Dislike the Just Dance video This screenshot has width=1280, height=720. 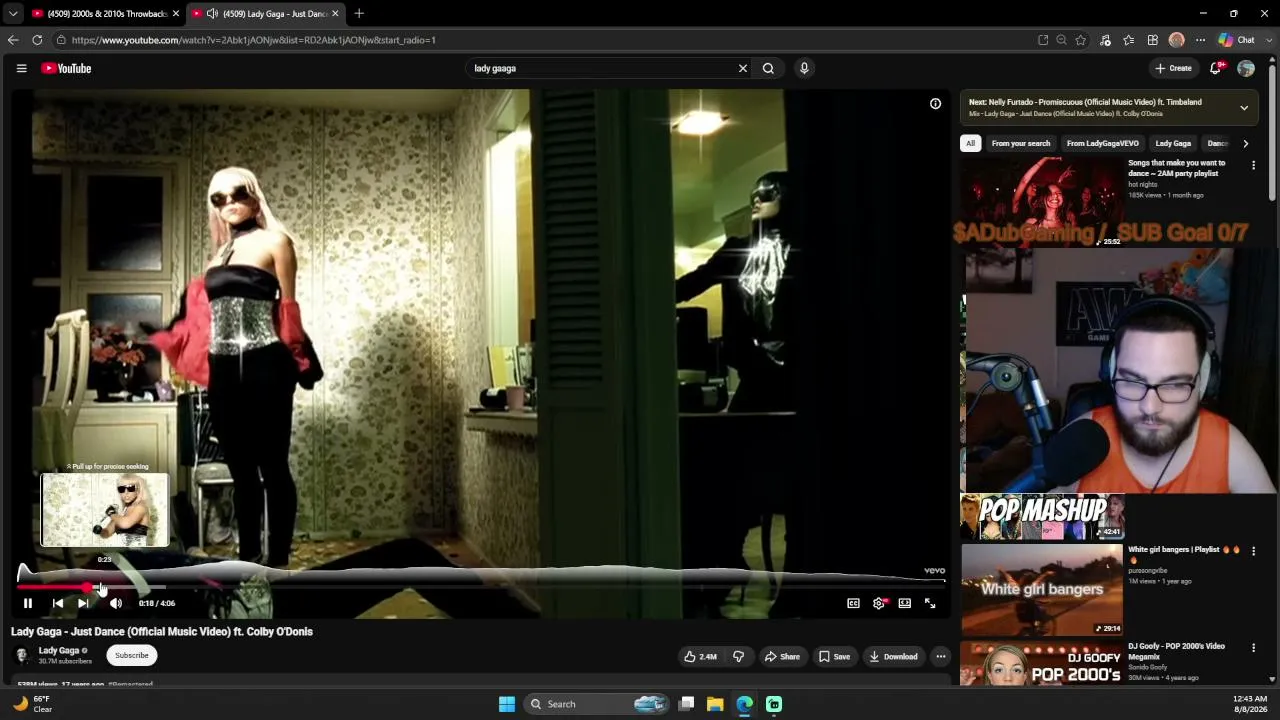pos(738,656)
